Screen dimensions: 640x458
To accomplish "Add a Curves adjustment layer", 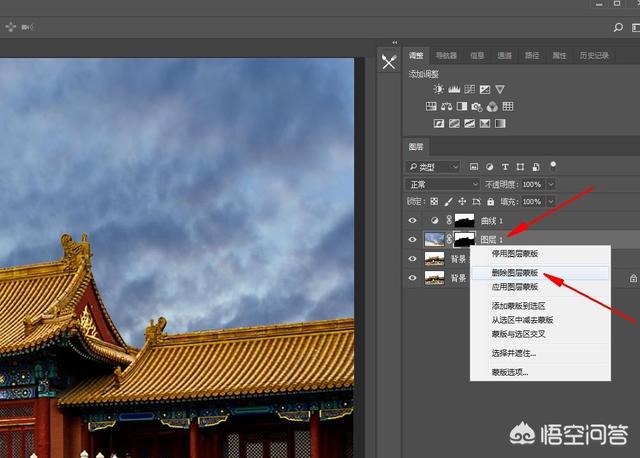I will (469, 89).
